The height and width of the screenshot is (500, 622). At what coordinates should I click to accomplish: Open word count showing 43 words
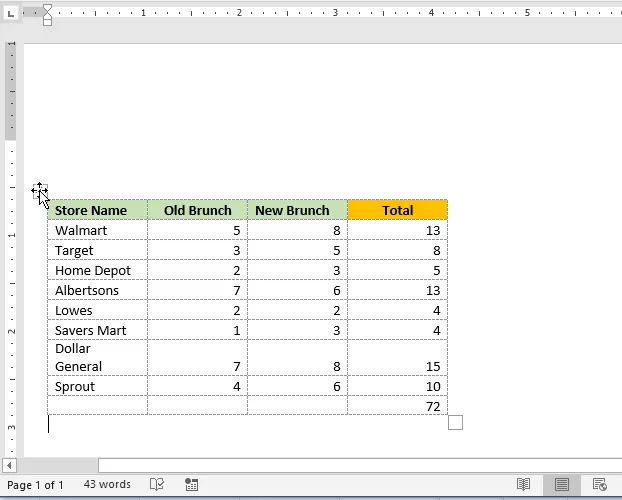coord(107,485)
